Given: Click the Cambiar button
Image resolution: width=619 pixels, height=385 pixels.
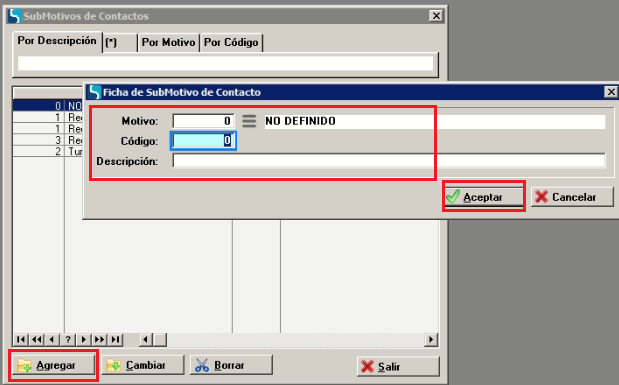Looking at the screenshot, I should [x=143, y=365].
